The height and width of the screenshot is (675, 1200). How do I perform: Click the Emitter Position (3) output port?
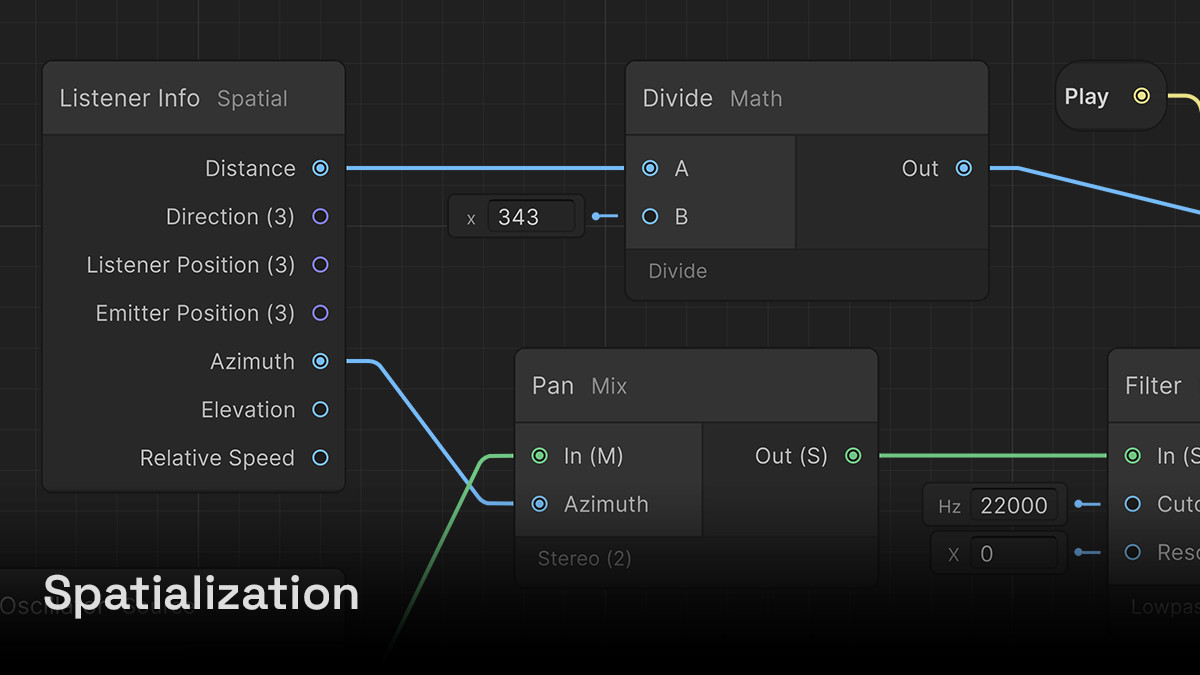pyautogui.click(x=320, y=313)
